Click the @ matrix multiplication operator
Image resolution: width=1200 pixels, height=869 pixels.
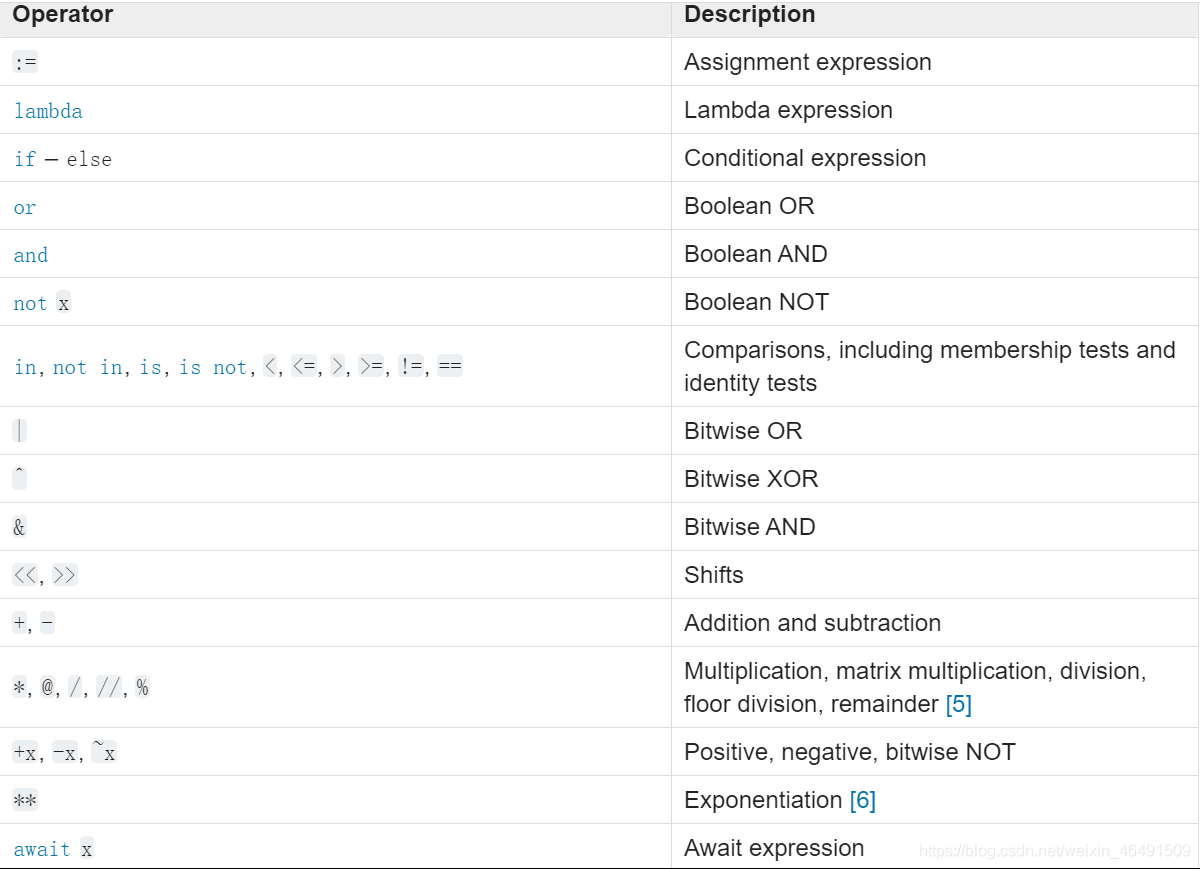tap(47, 687)
